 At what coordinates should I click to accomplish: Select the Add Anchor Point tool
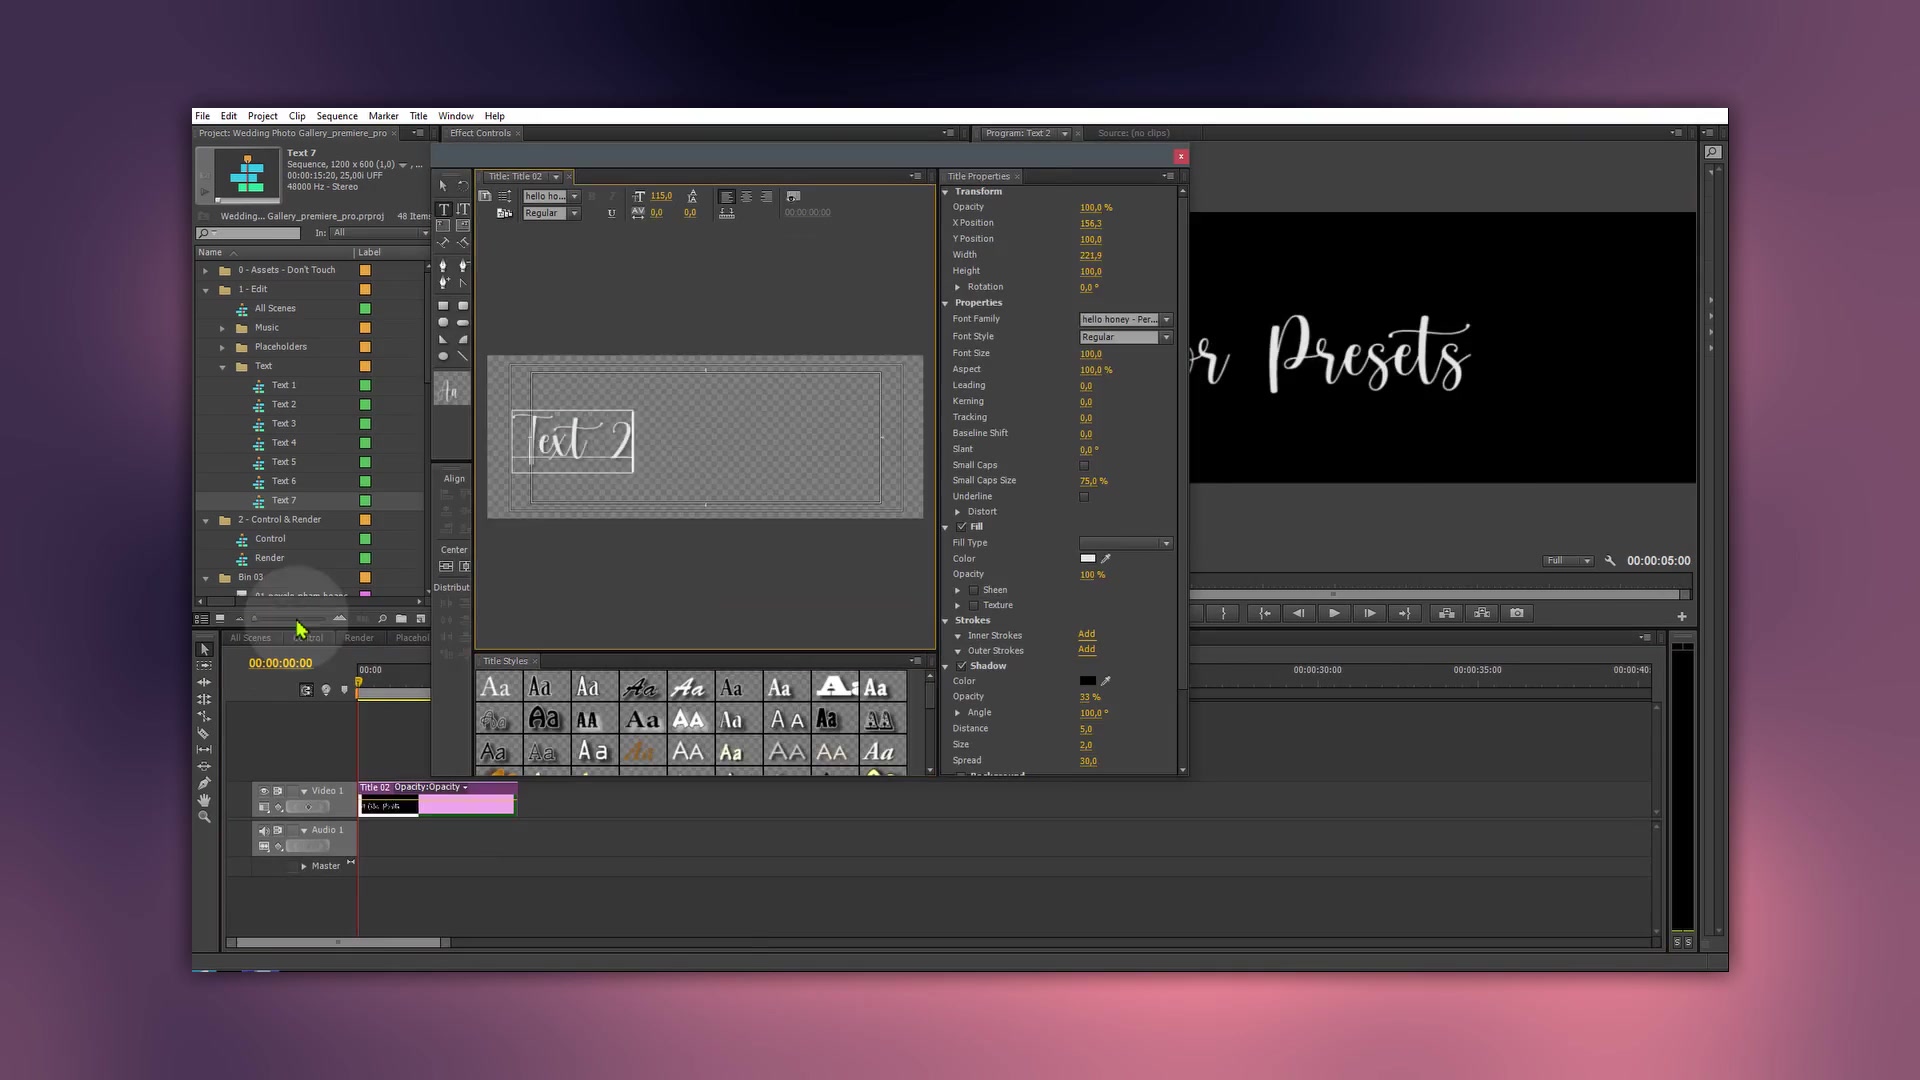coord(443,283)
